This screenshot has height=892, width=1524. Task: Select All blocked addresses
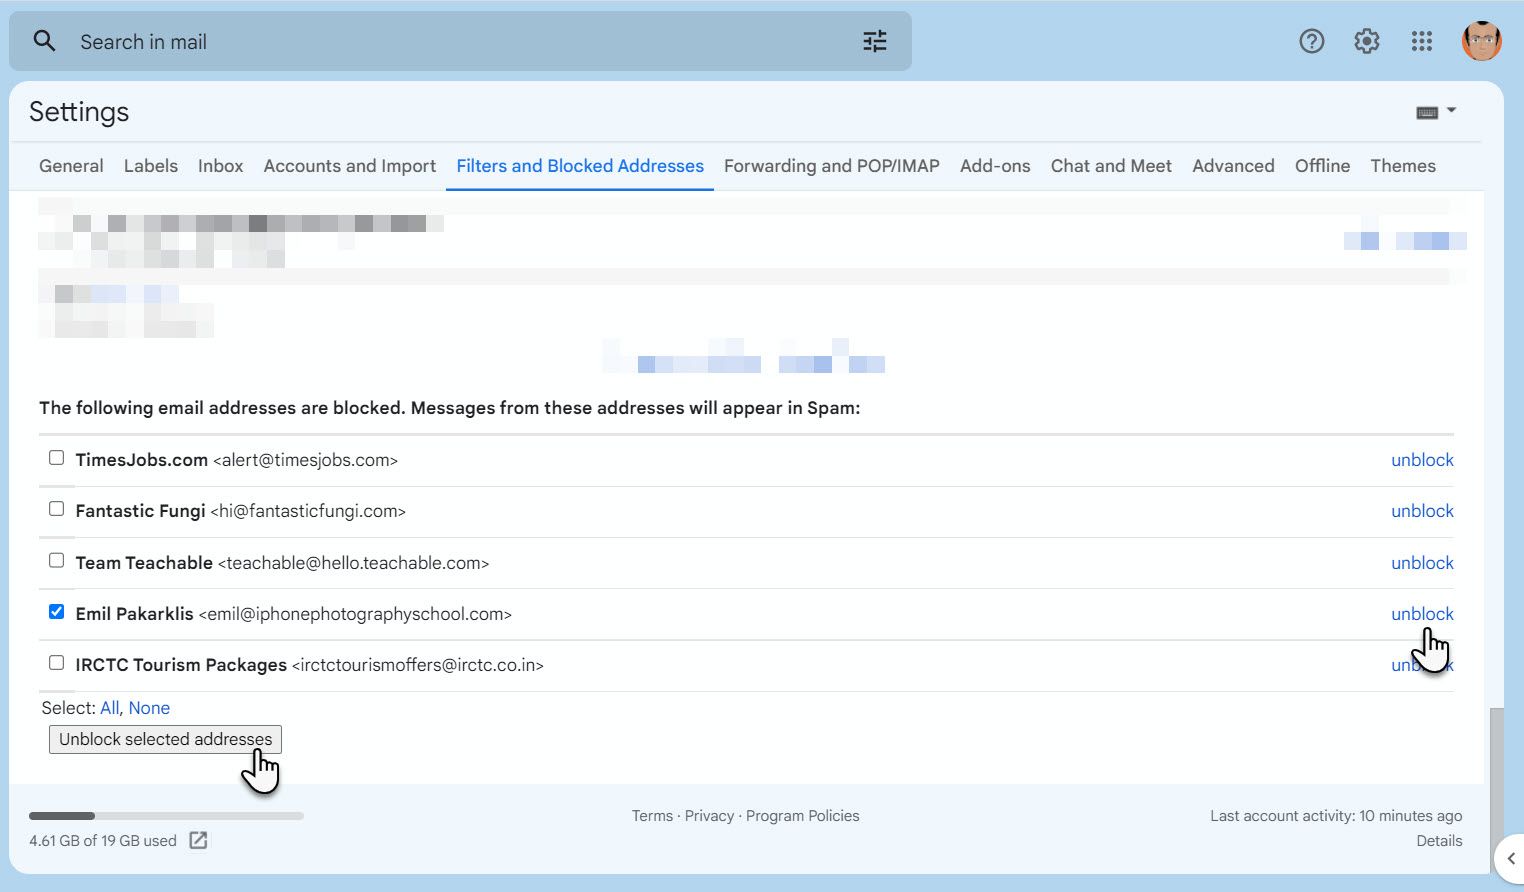pyautogui.click(x=109, y=707)
